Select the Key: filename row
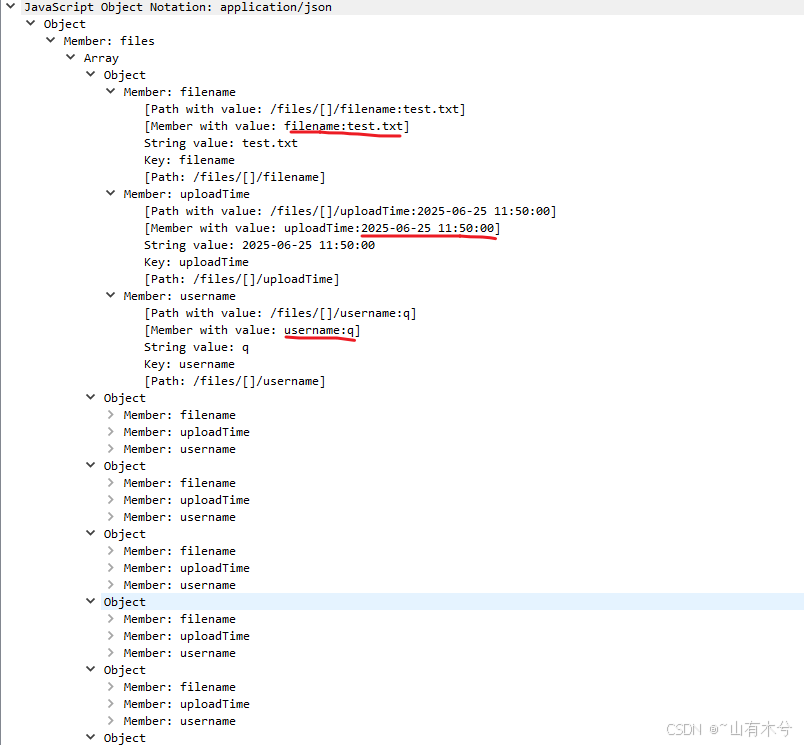Image resolution: width=804 pixels, height=745 pixels. (189, 160)
